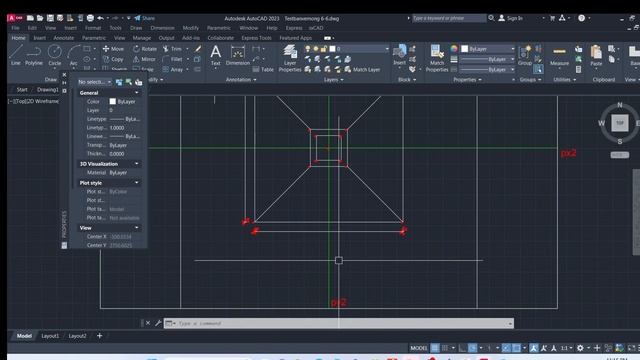Click the Mirror tool
The image size is (640, 360).
pos(144,59)
